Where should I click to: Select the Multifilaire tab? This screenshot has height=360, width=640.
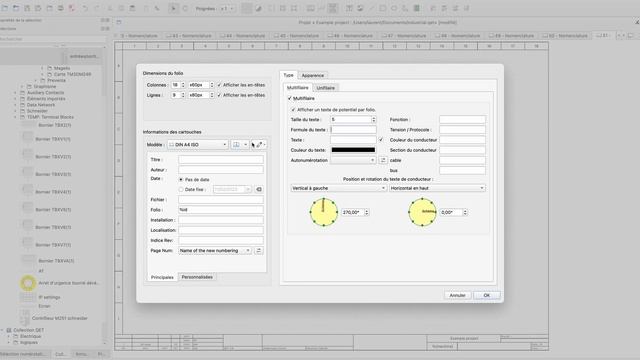point(298,88)
